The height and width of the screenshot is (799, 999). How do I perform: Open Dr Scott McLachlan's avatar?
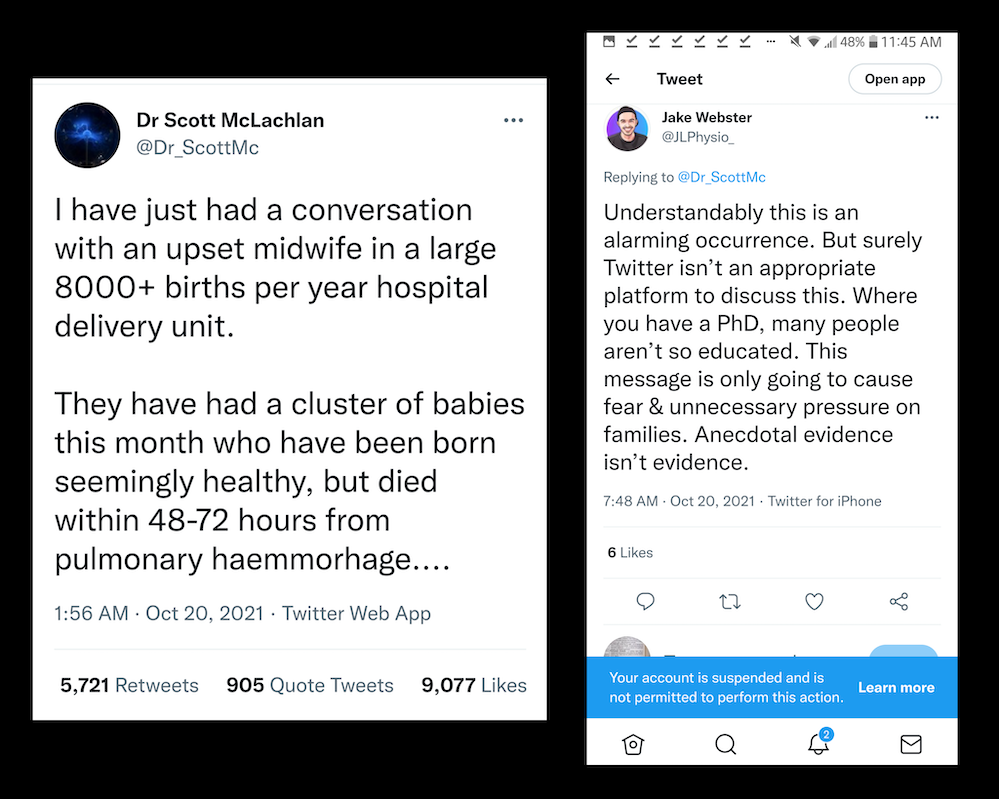click(88, 135)
